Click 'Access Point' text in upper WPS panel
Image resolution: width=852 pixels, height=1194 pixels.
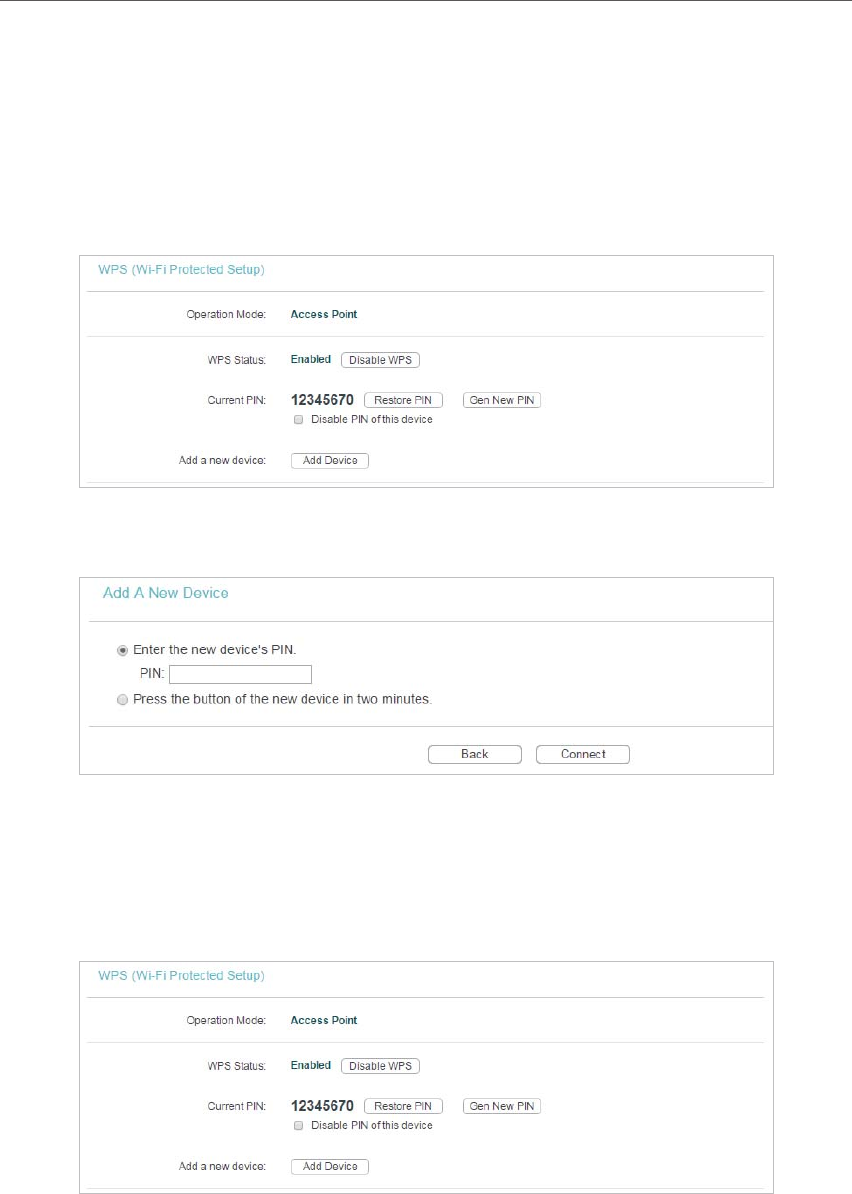click(324, 314)
